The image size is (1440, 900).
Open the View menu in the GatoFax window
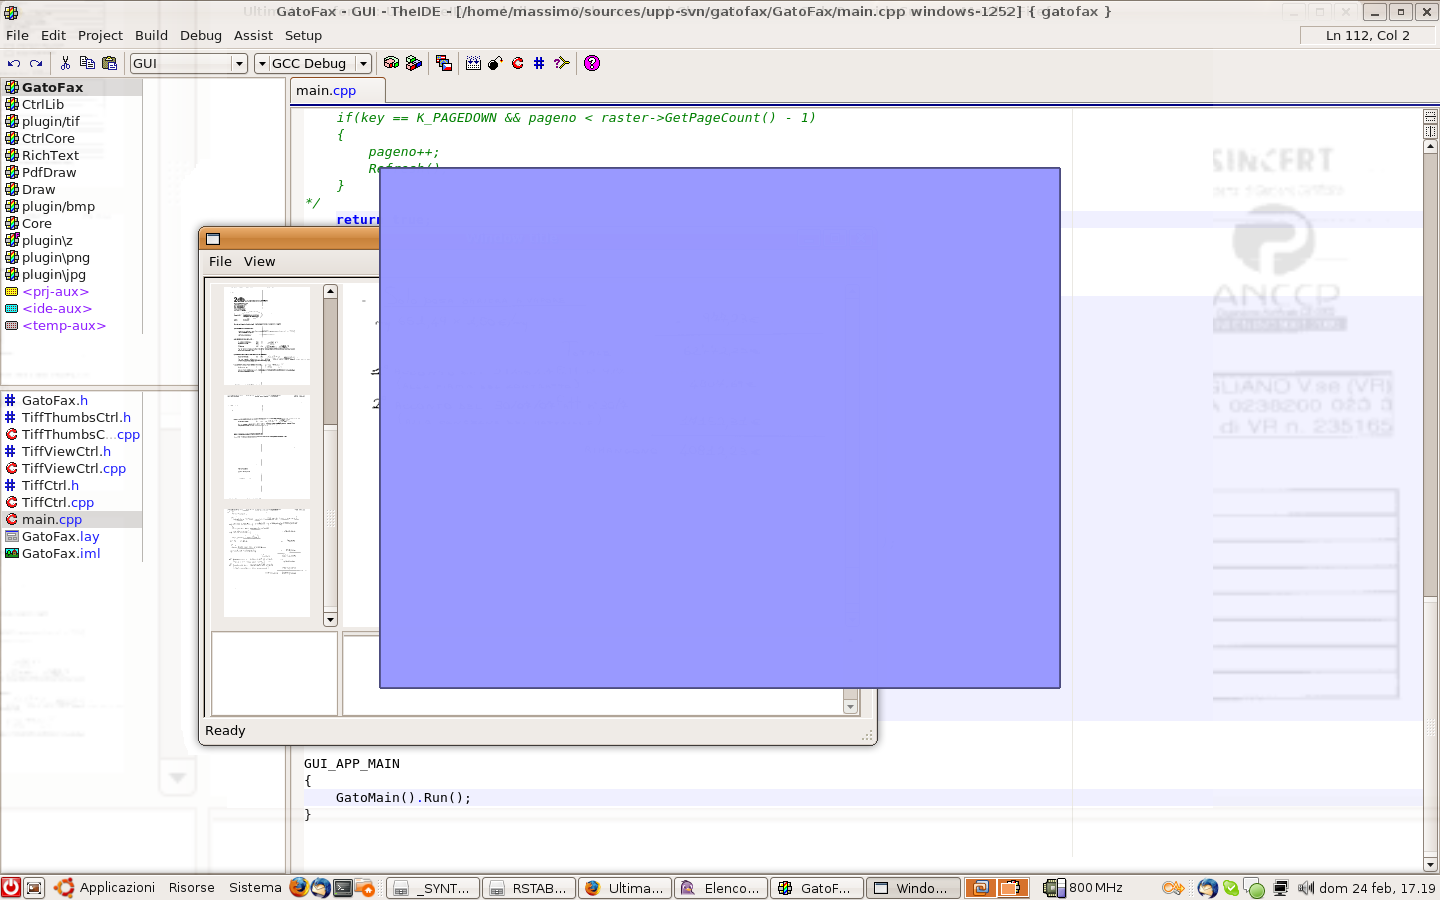pos(259,261)
